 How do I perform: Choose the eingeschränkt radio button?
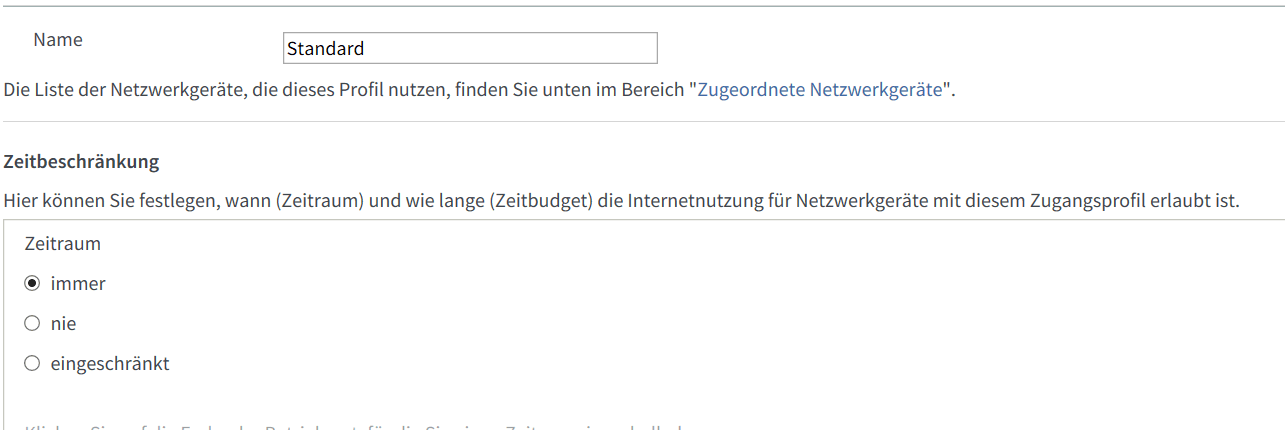pos(32,364)
